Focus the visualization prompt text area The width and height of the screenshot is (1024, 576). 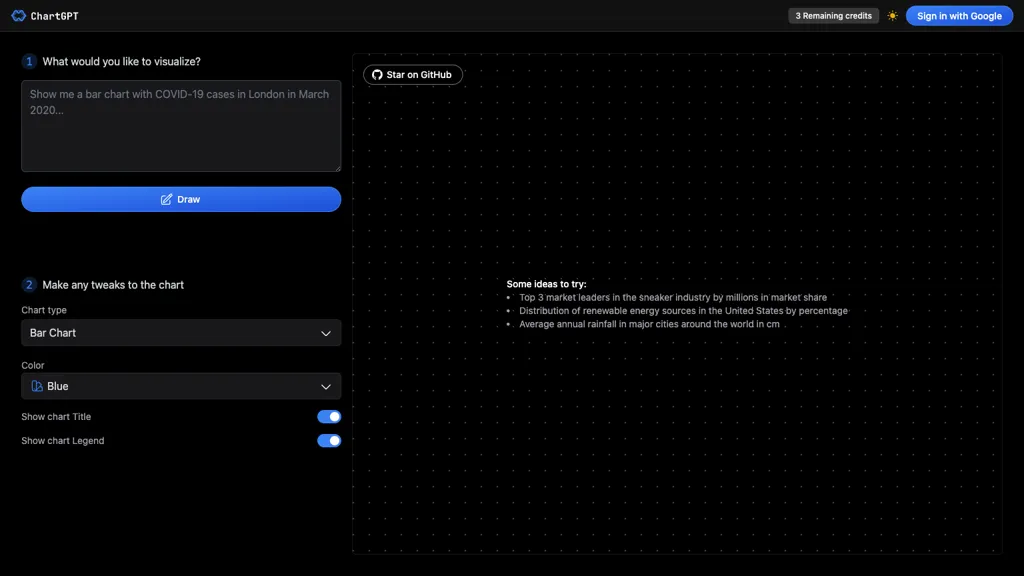click(181, 126)
